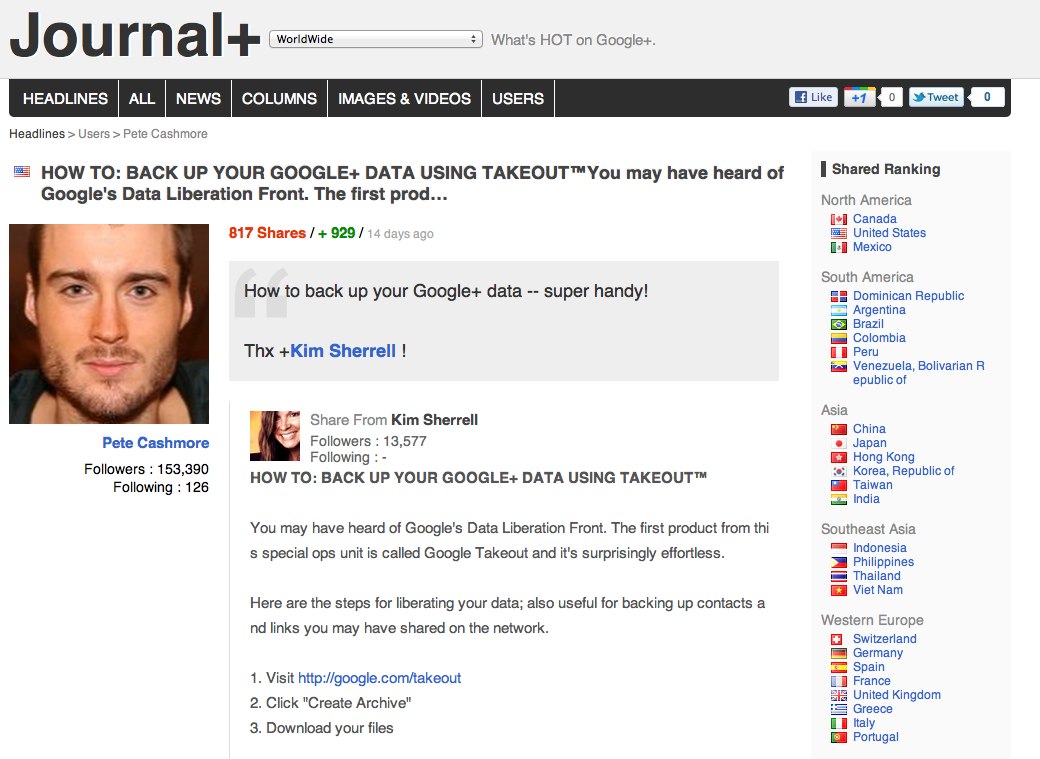
Task: Open the google.com/takeout link
Action: (379, 678)
